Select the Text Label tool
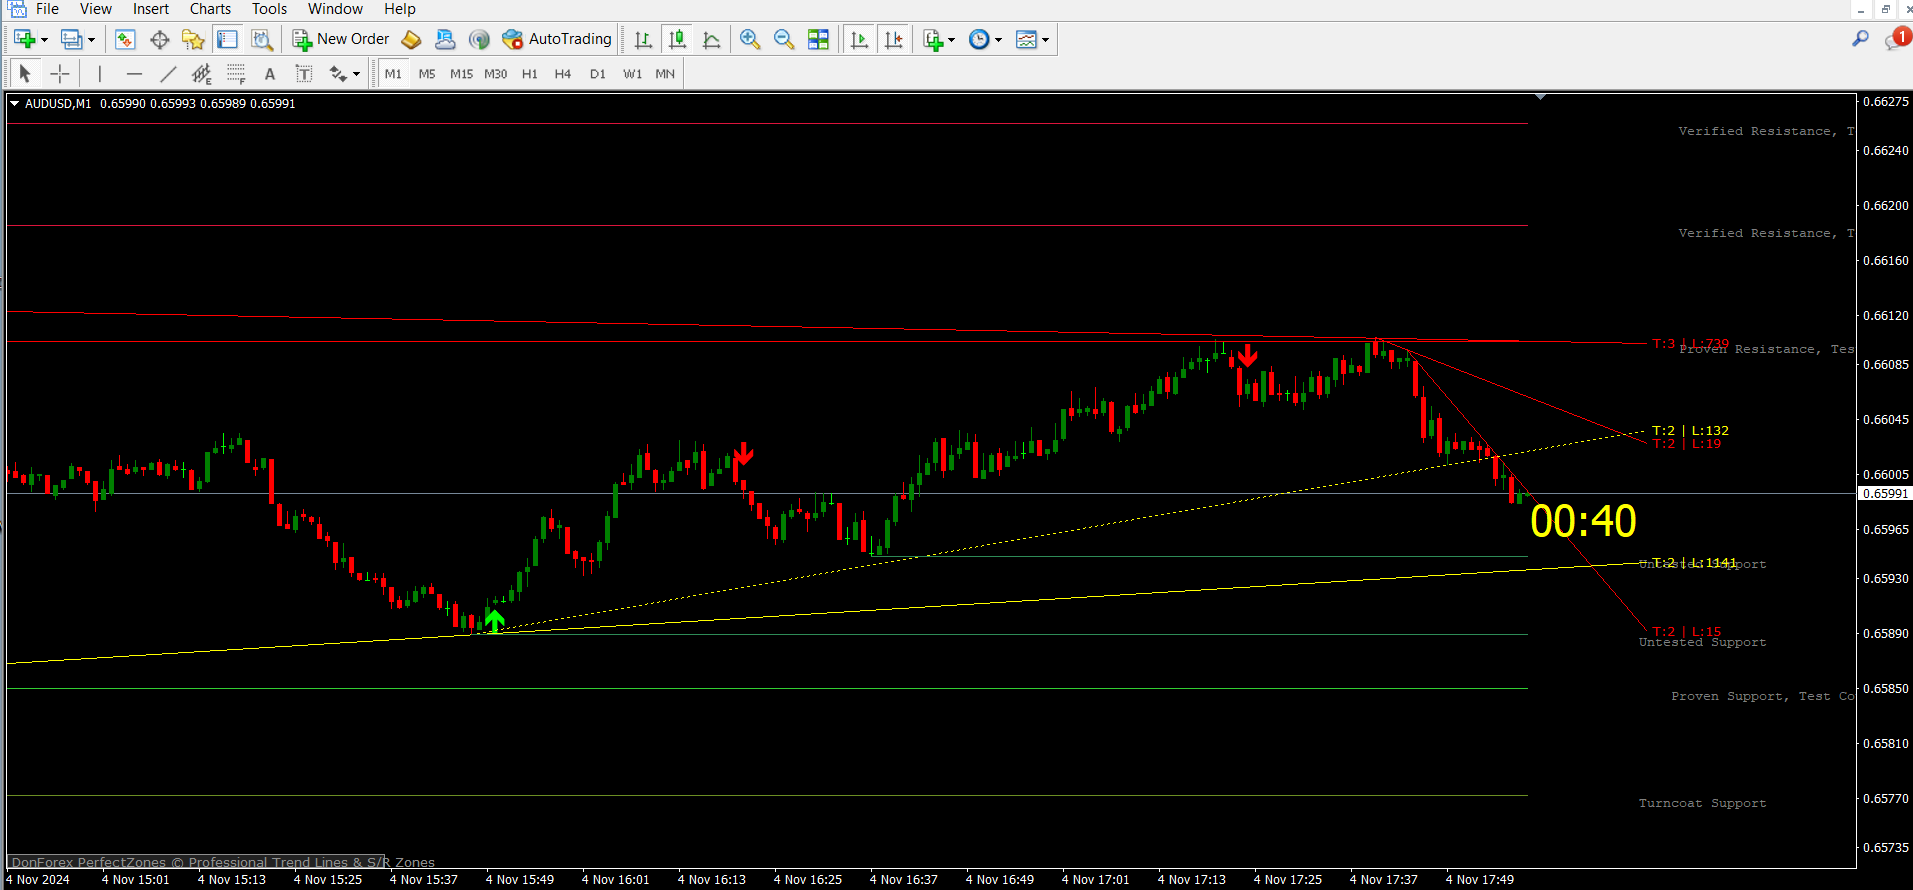The width and height of the screenshot is (1913, 890). (x=304, y=73)
